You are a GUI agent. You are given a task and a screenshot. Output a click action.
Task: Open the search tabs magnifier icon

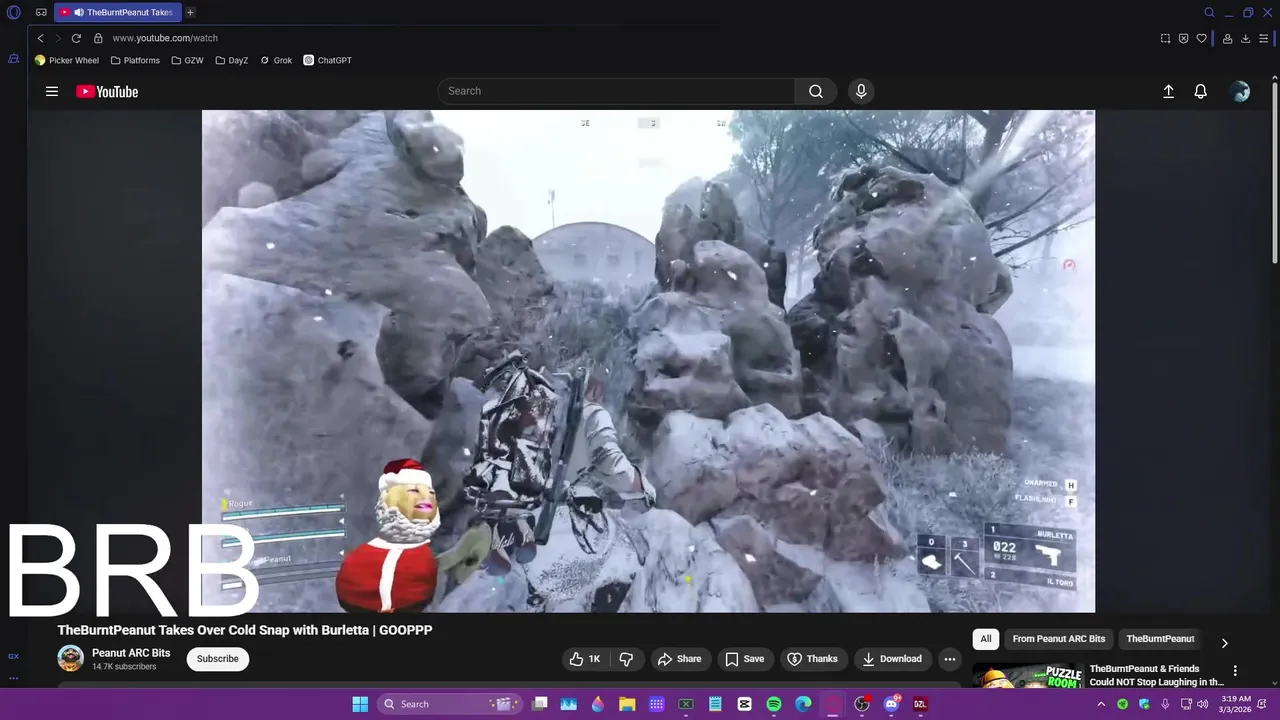pos(1209,13)
